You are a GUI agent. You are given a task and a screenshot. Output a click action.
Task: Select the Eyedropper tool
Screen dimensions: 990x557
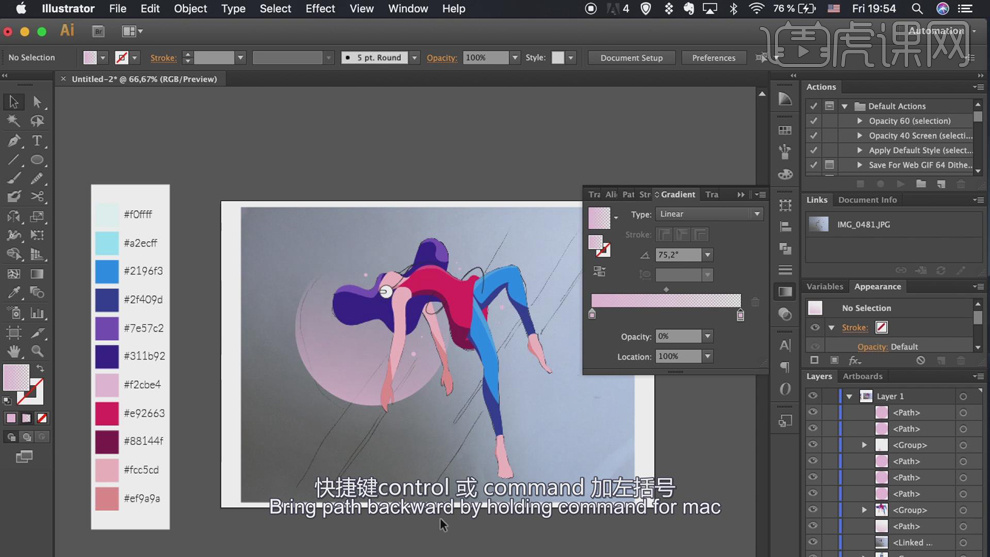click(x=14, y=293)
